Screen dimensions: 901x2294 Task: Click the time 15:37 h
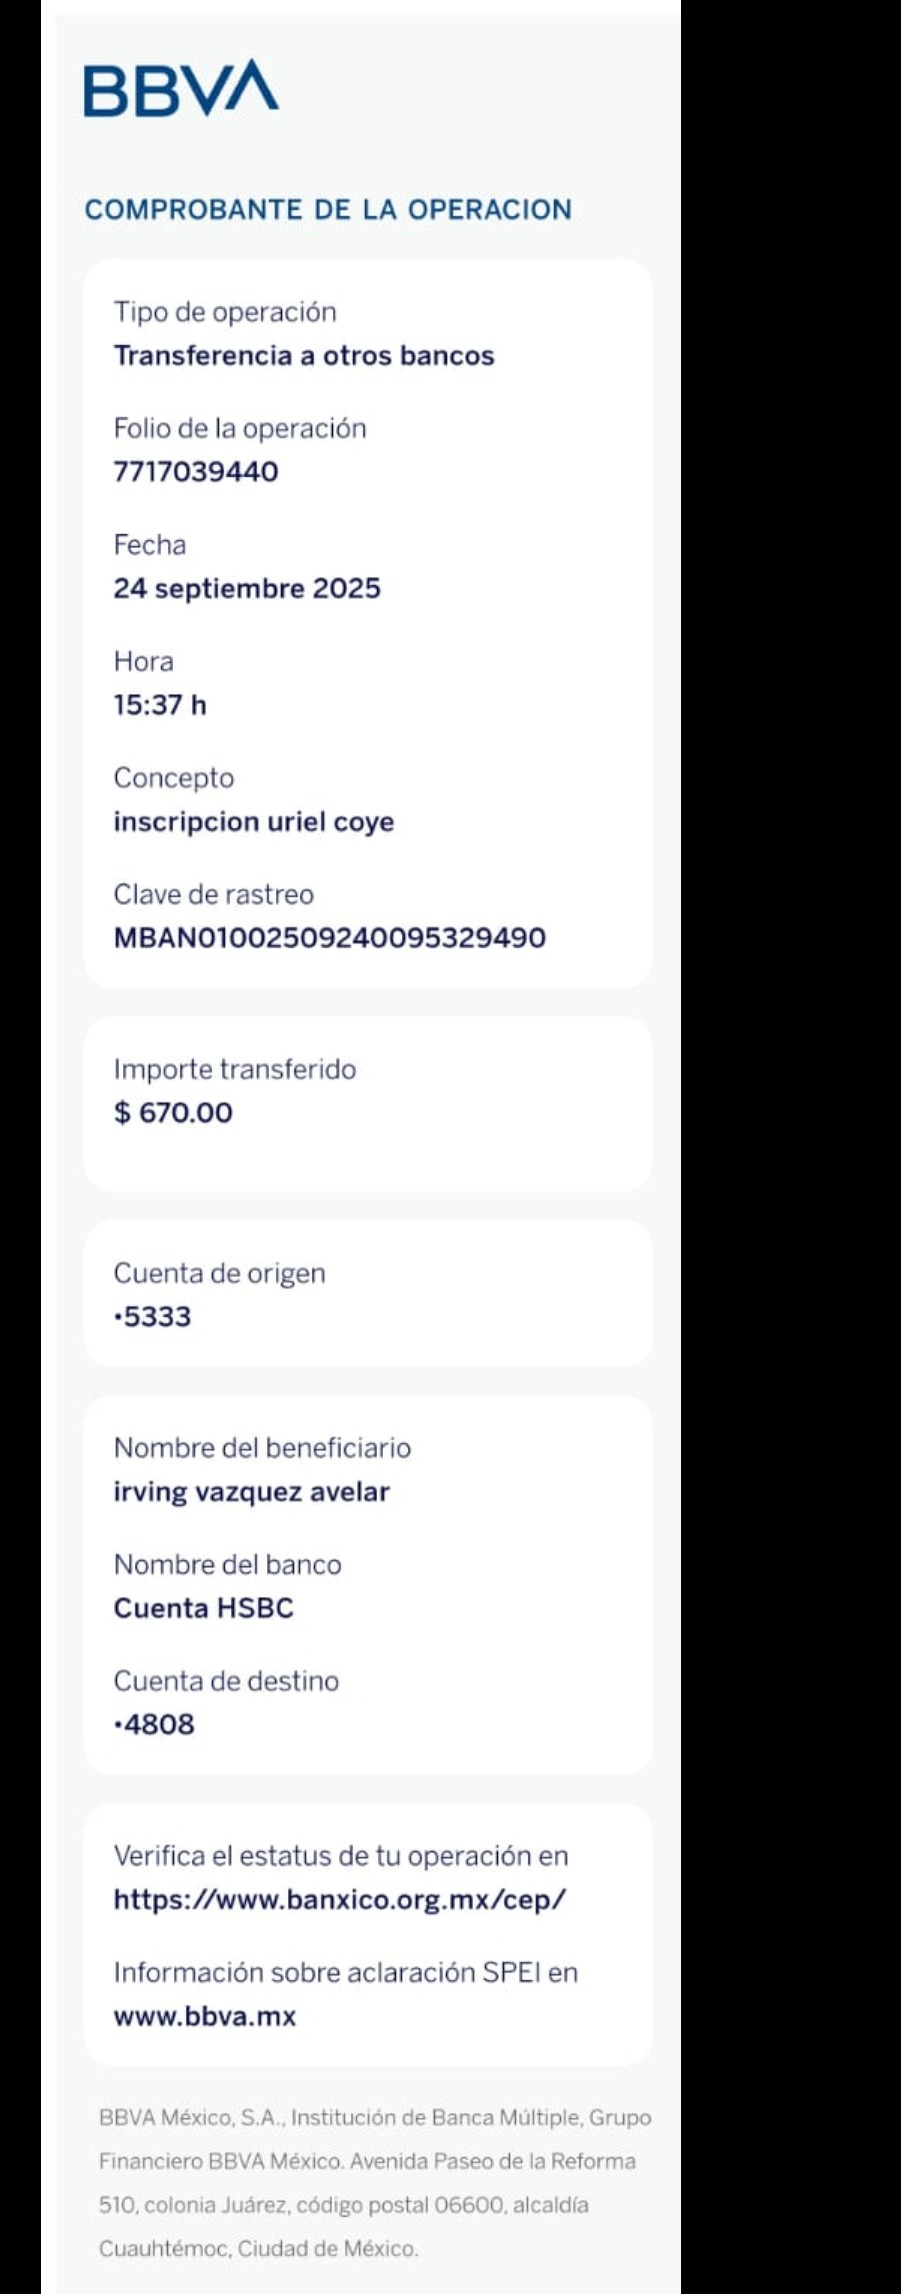click(x=160, y=705)
